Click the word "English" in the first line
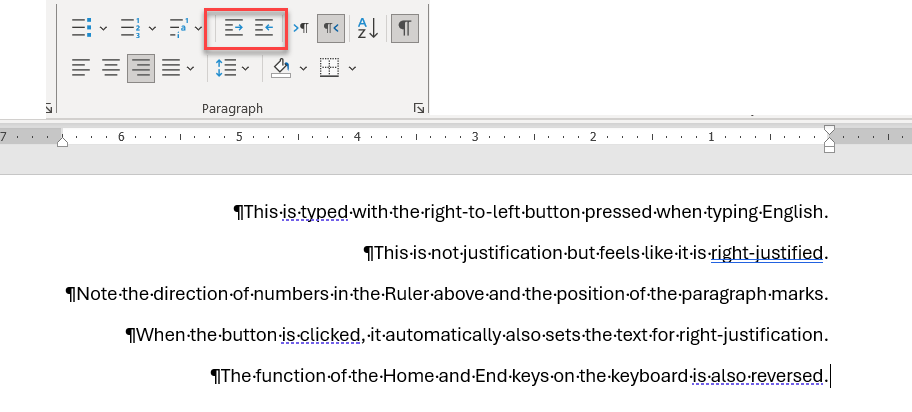This screenshot has height=412, width=912. pos(792,212)
